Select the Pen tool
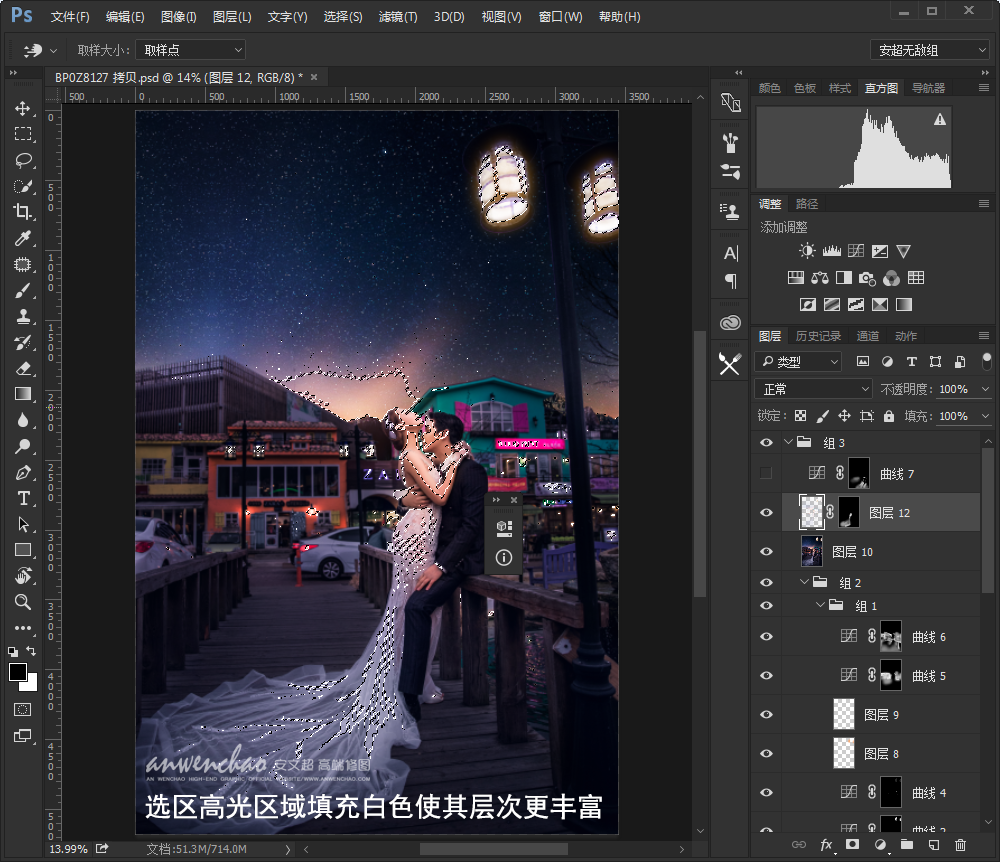The height and width of the screenshot is (862, 1000). coord(23,472)
